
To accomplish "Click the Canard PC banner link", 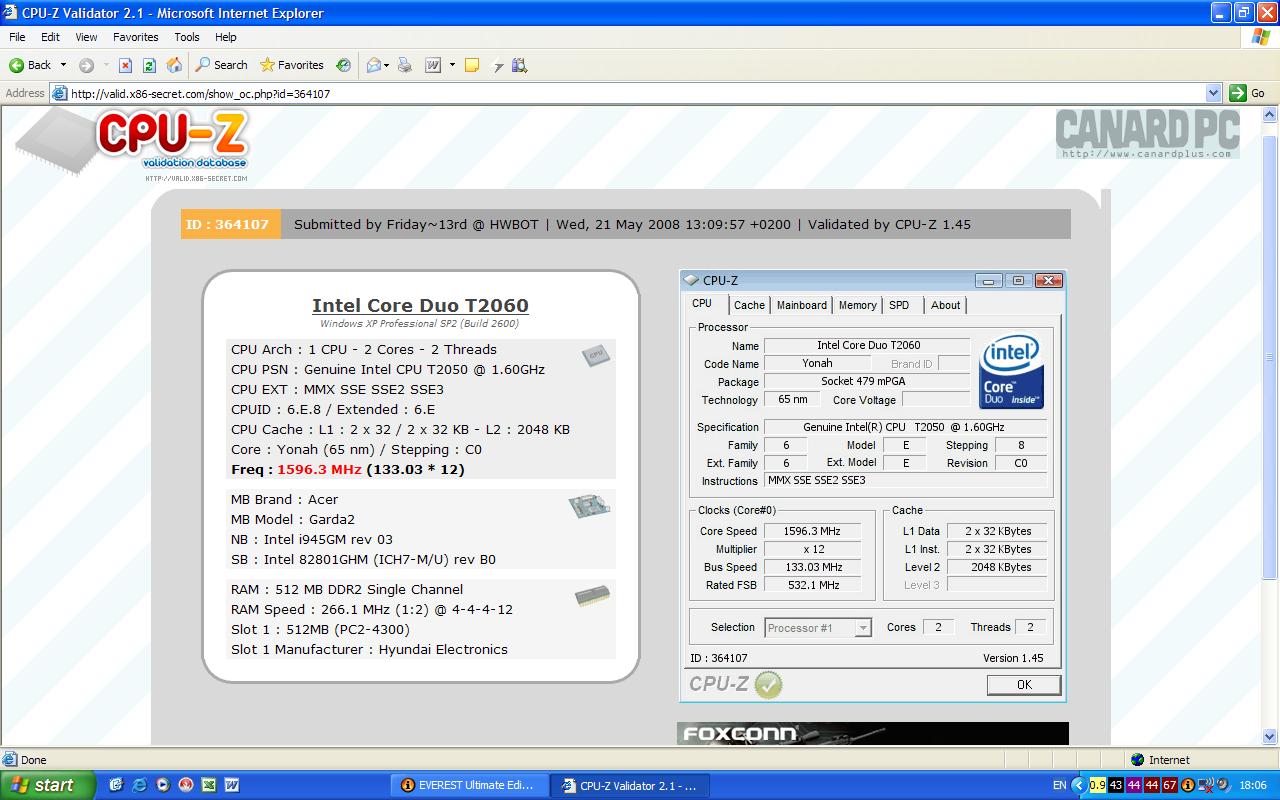I will coord(1147,133).
